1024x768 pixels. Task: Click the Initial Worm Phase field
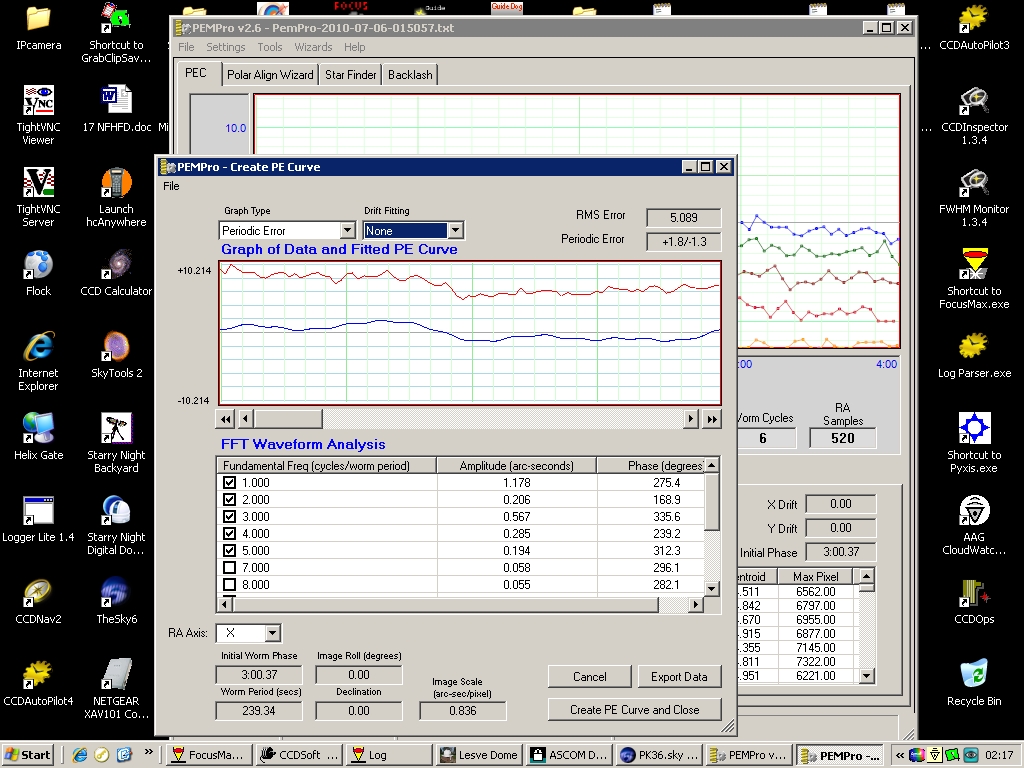(x=259, y=675)
